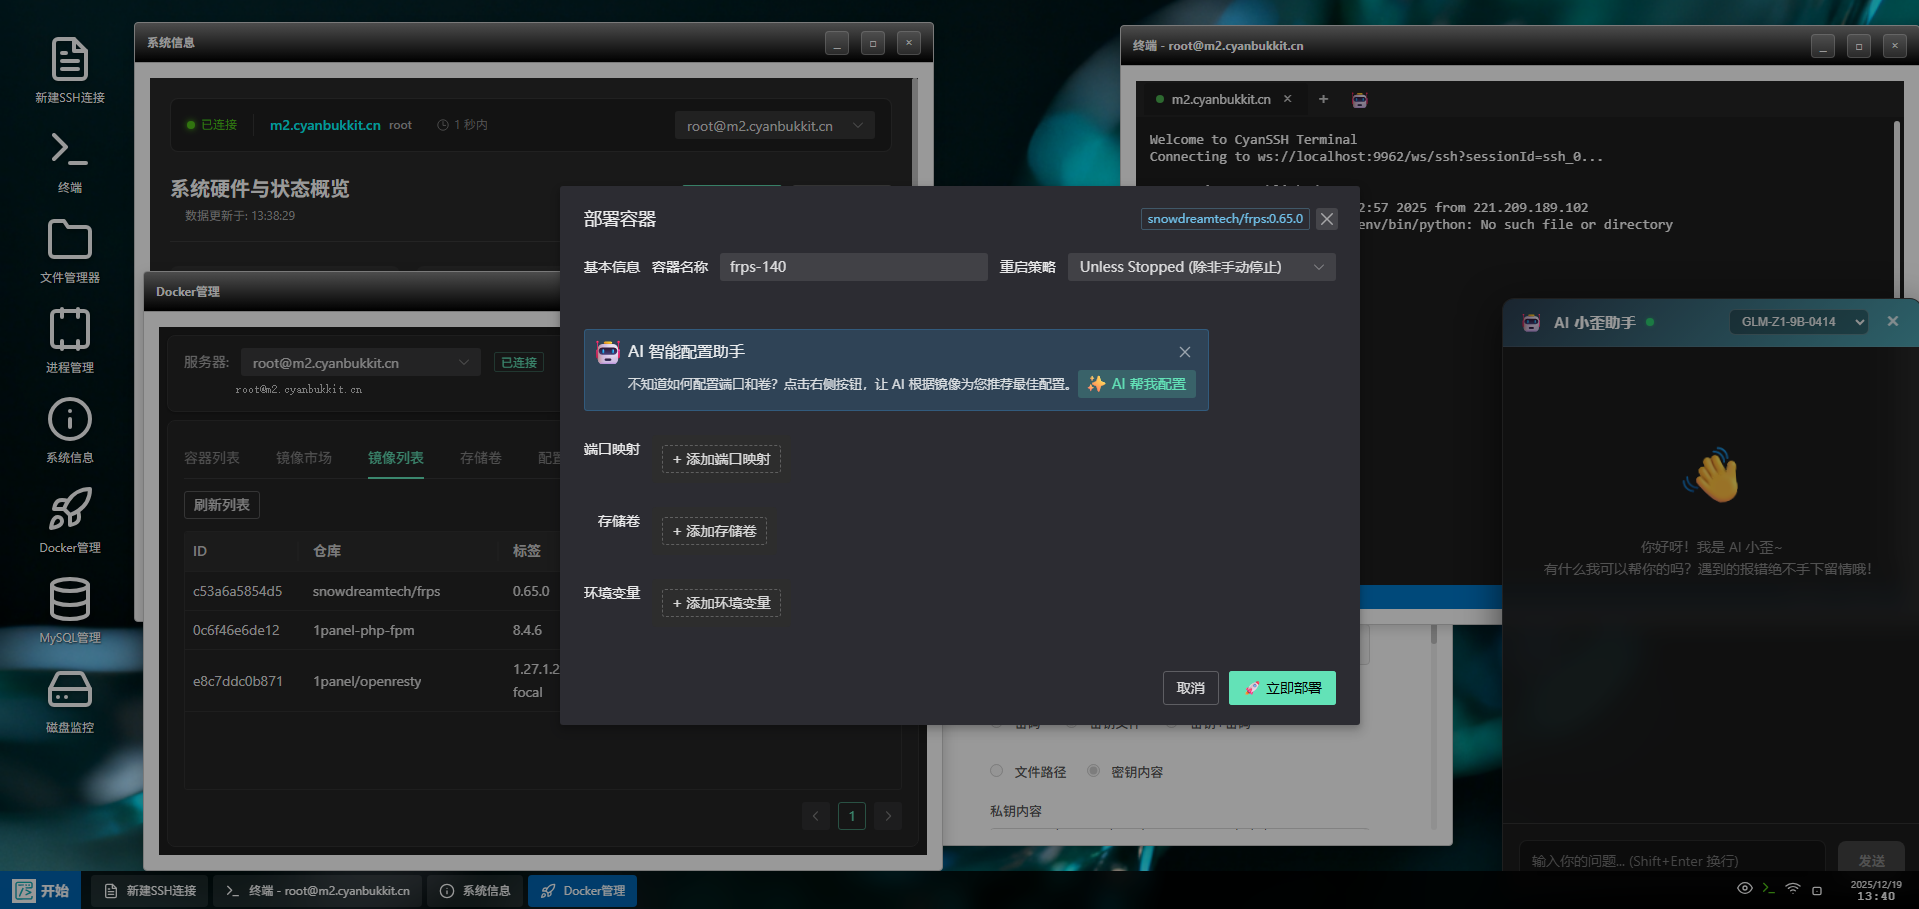Open the 文件管理器 desktop icon
1919x909 pixels.
pyautogui.click(x=69, y=251)
